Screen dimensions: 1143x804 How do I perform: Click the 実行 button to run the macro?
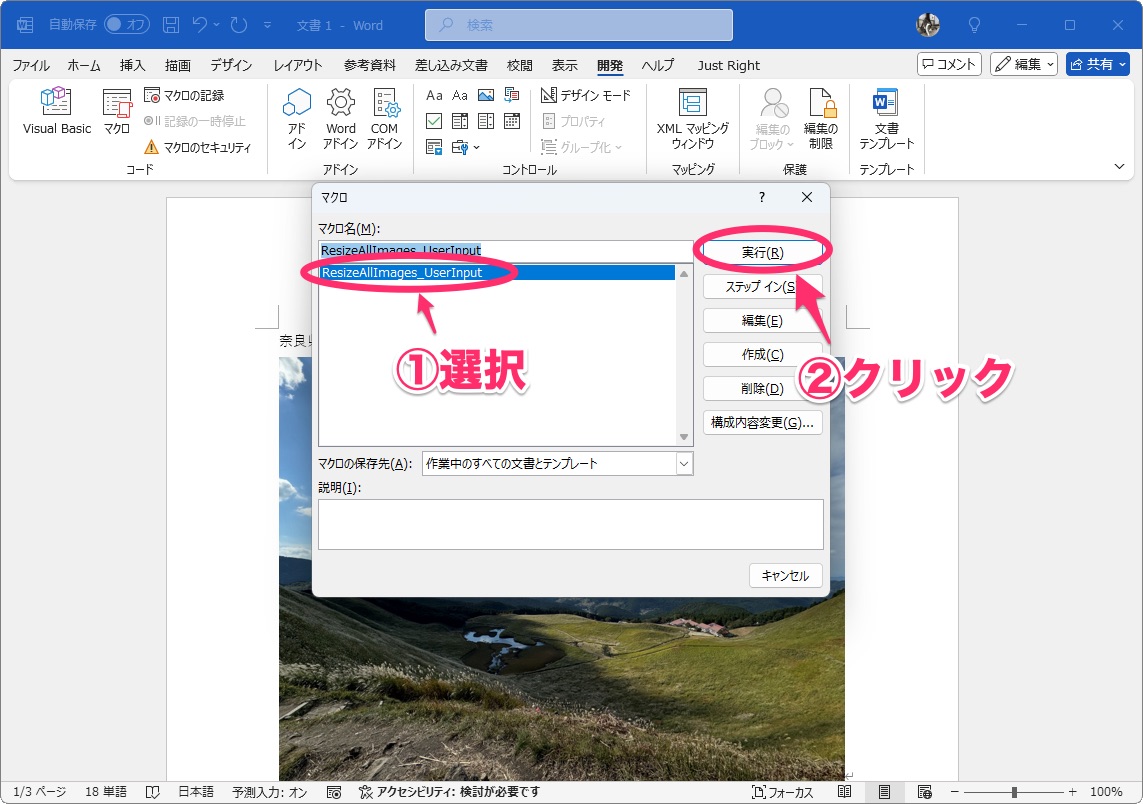(x=762, y=250)
